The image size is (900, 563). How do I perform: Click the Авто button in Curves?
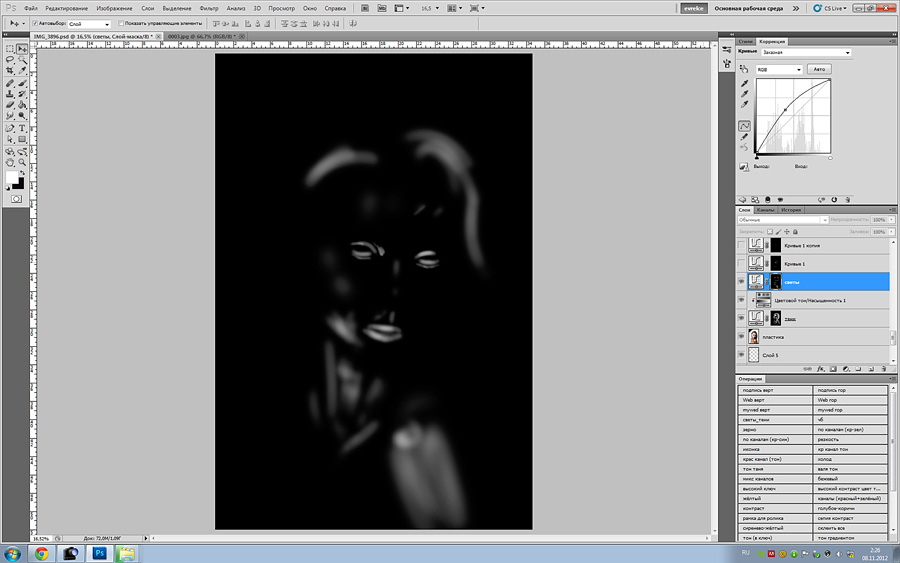819,69
